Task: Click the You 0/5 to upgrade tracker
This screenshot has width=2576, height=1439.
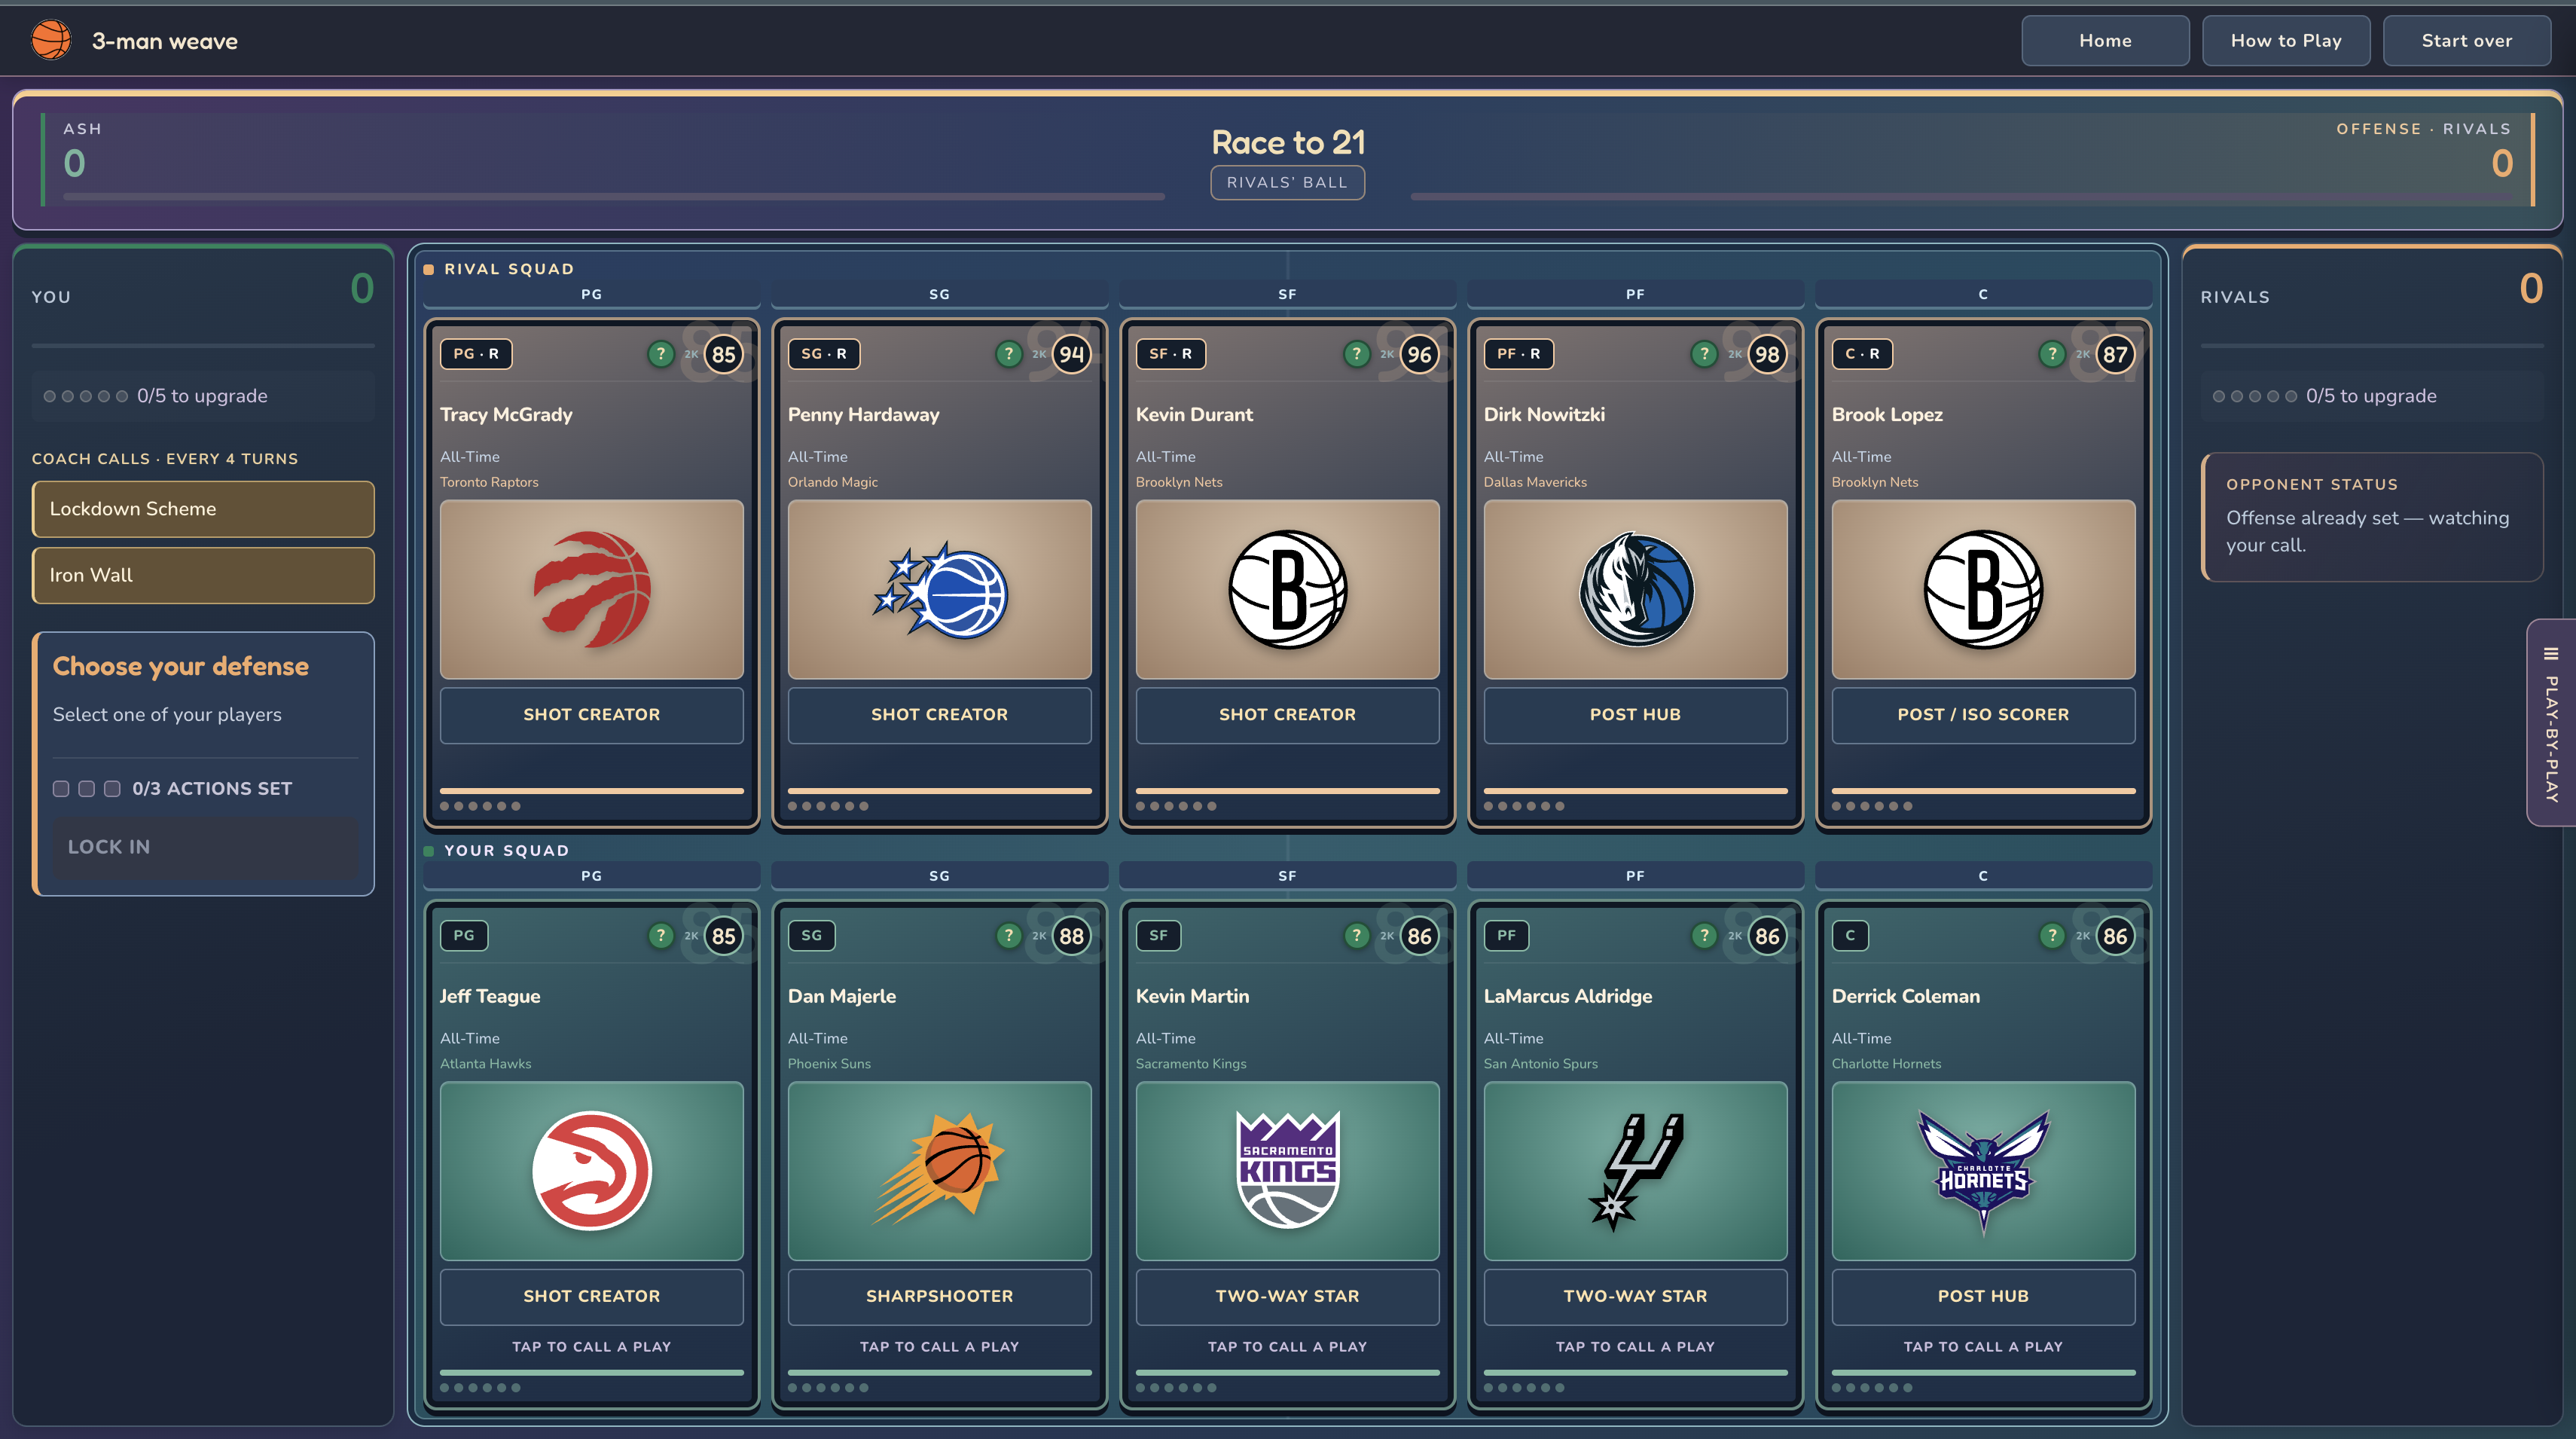Action: pos(203,396)
